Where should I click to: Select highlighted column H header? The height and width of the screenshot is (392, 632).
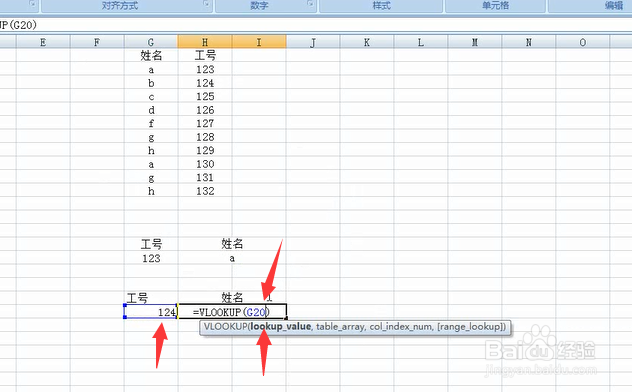point(205,42)
